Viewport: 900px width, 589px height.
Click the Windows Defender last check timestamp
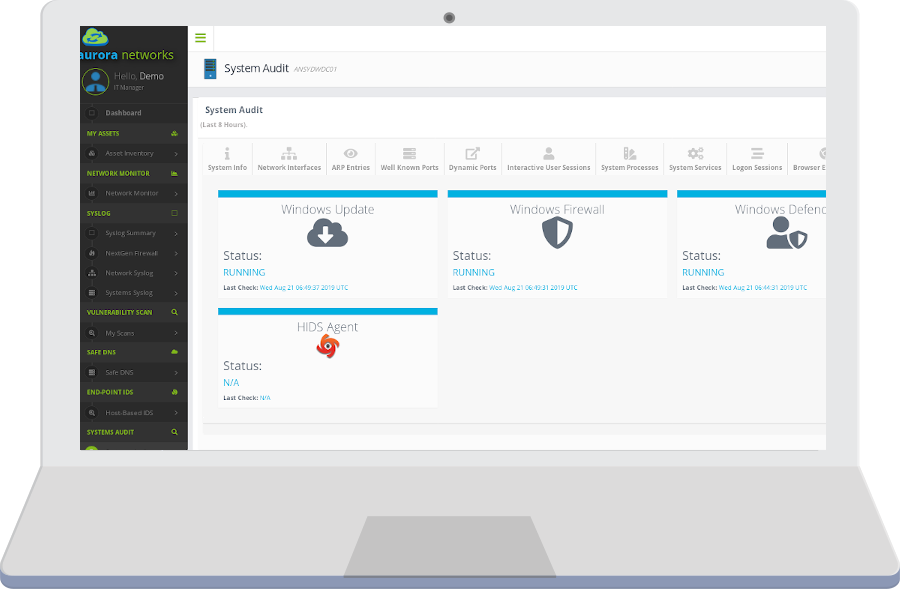tap(763, 288)
